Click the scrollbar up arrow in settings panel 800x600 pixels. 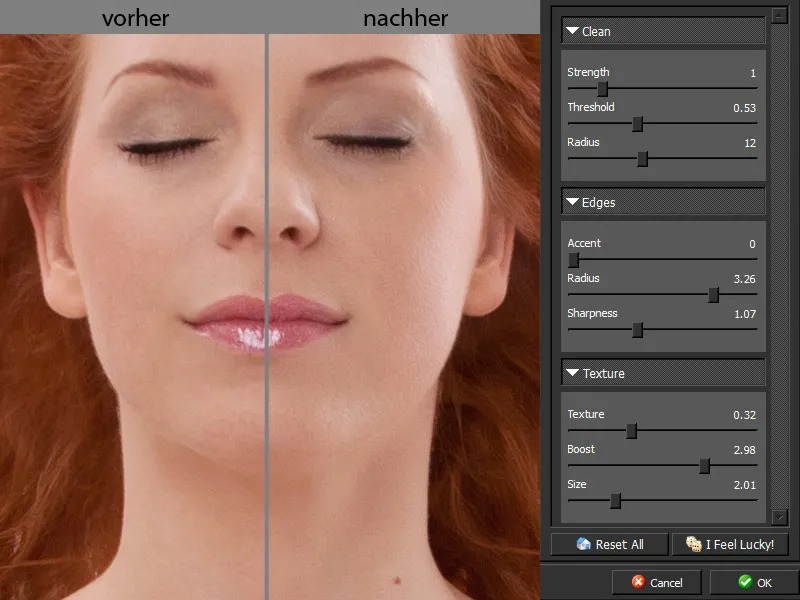[x=779, y=16]
